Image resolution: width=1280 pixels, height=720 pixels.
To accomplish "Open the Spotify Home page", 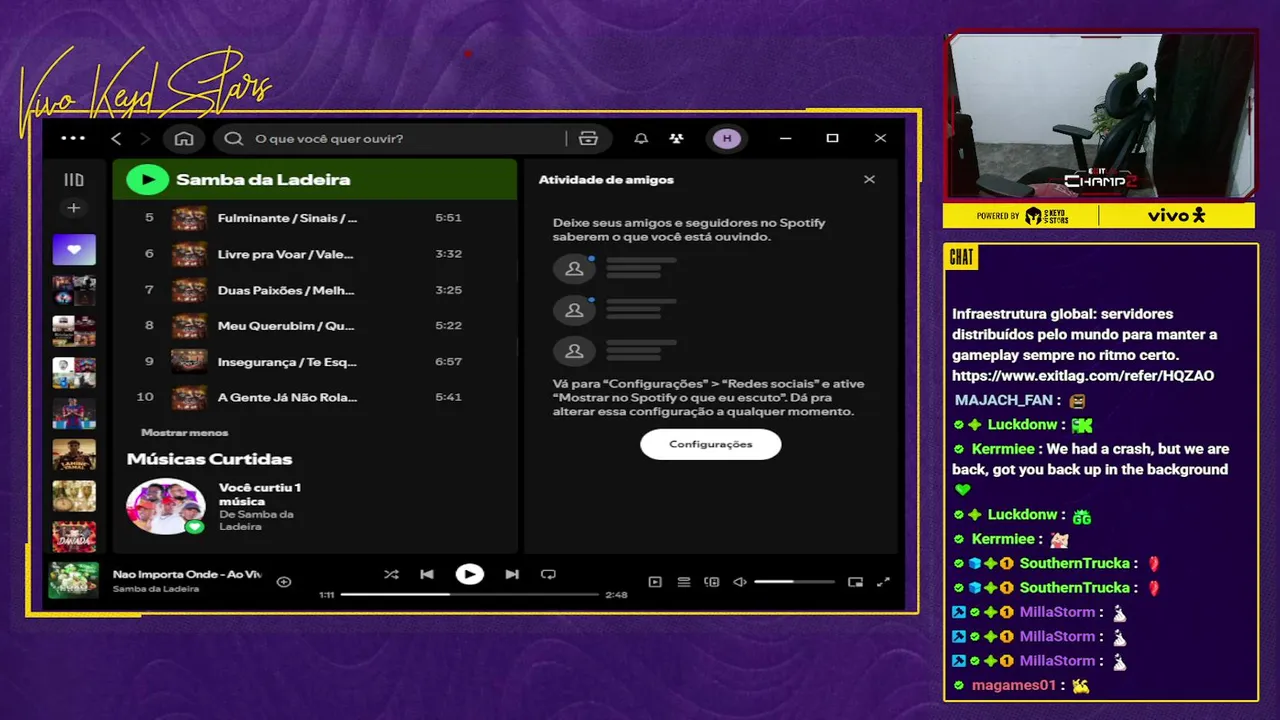I will coord(184,138).
